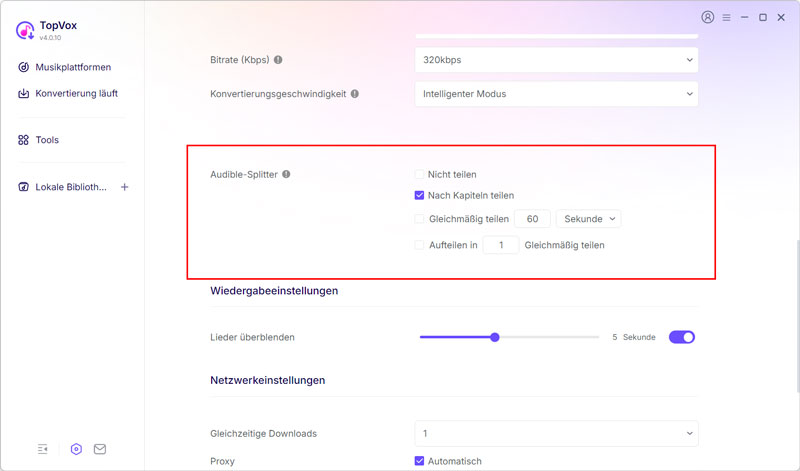
Task: Open the user account icon
Action: click(x=708, y=17)
